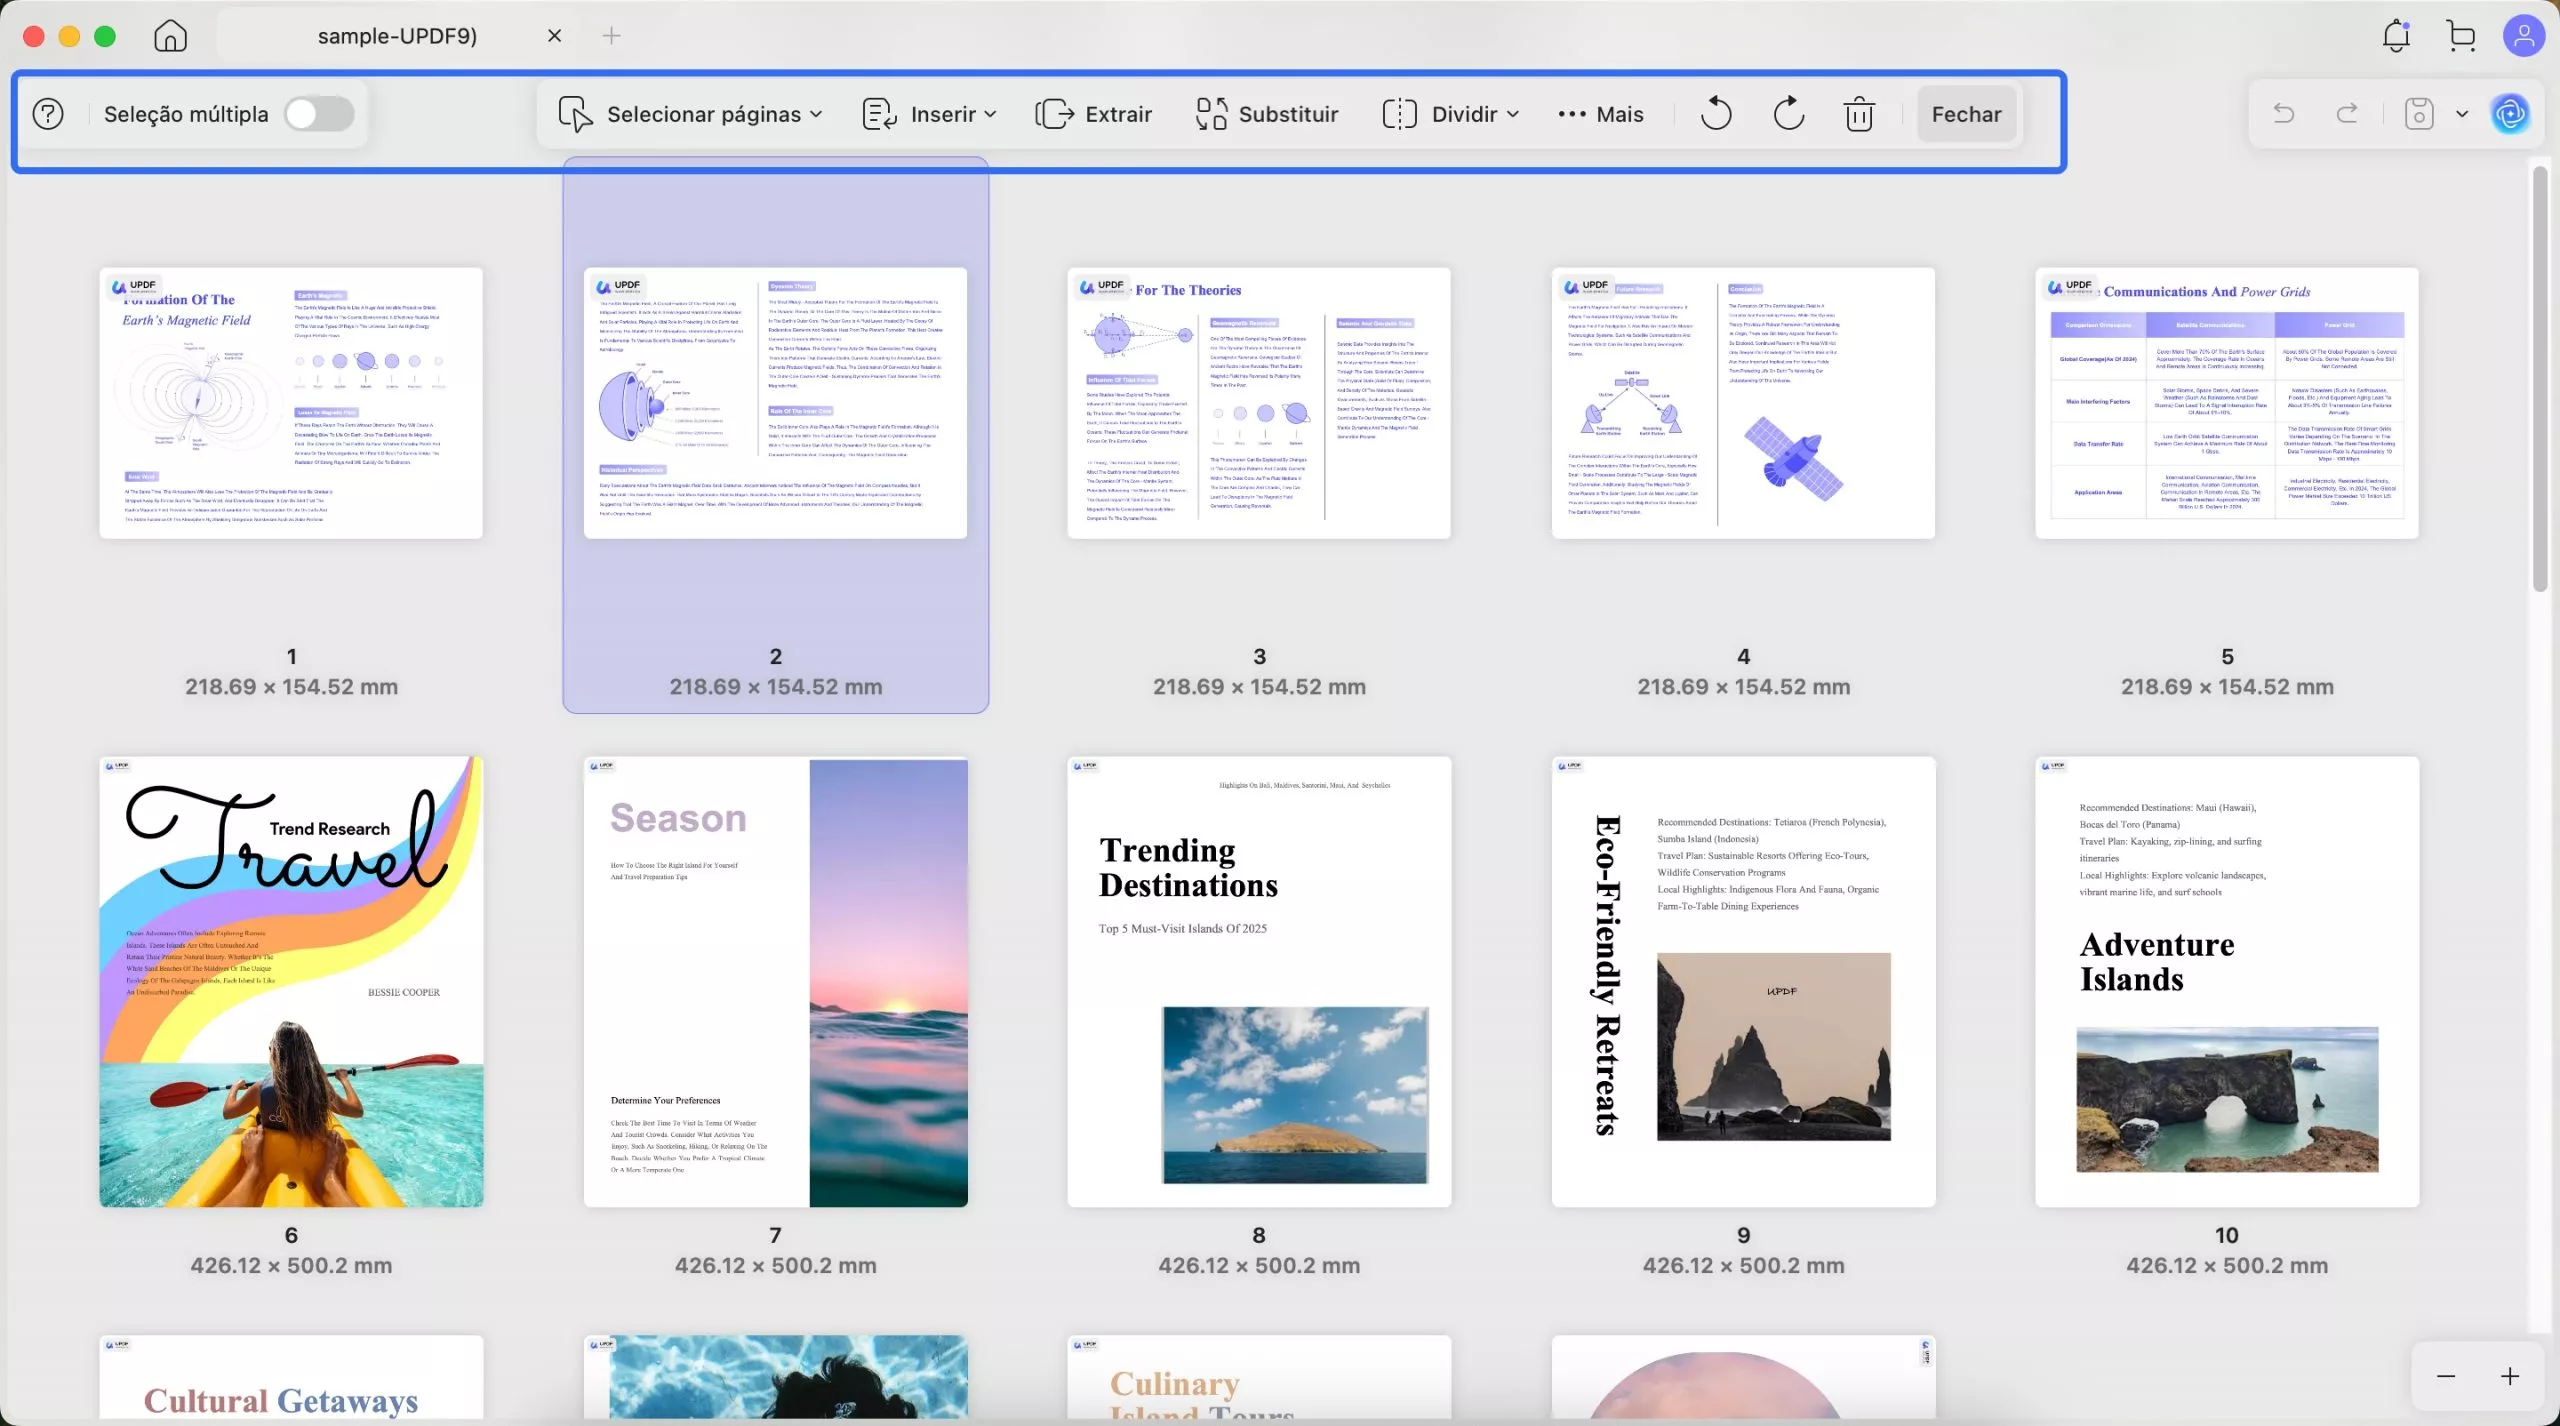Click the save icon
The image size is (2560, 1426).
[x=2418, y=114]
